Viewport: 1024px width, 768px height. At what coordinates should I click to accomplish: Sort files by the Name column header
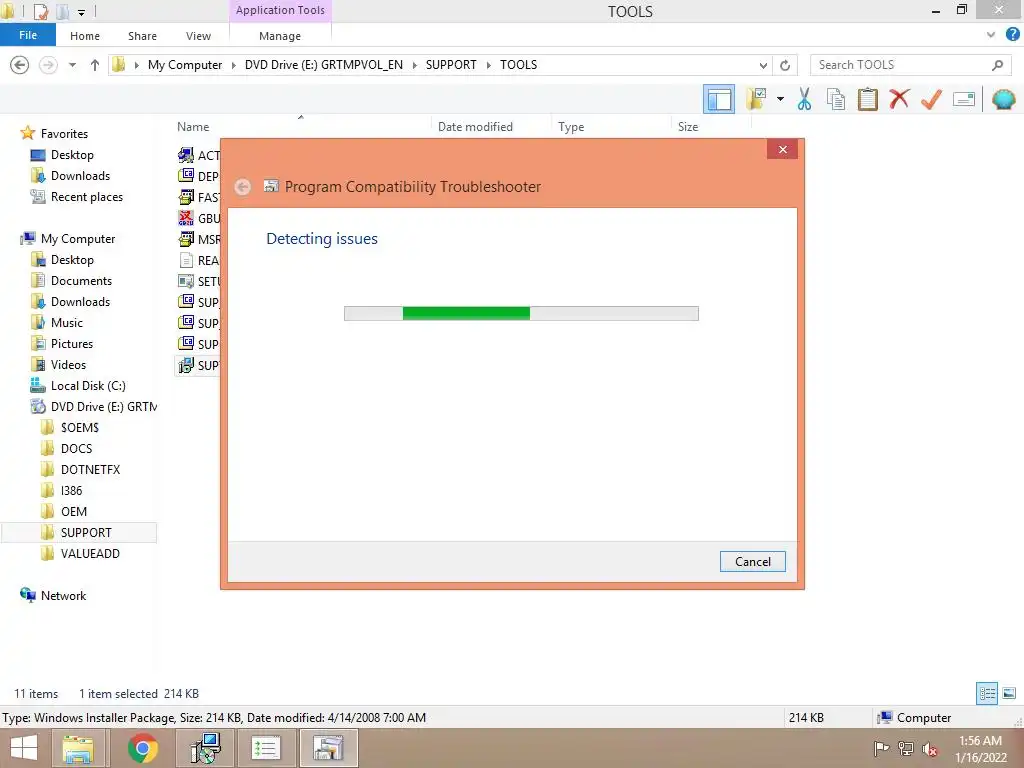[193, 127]
